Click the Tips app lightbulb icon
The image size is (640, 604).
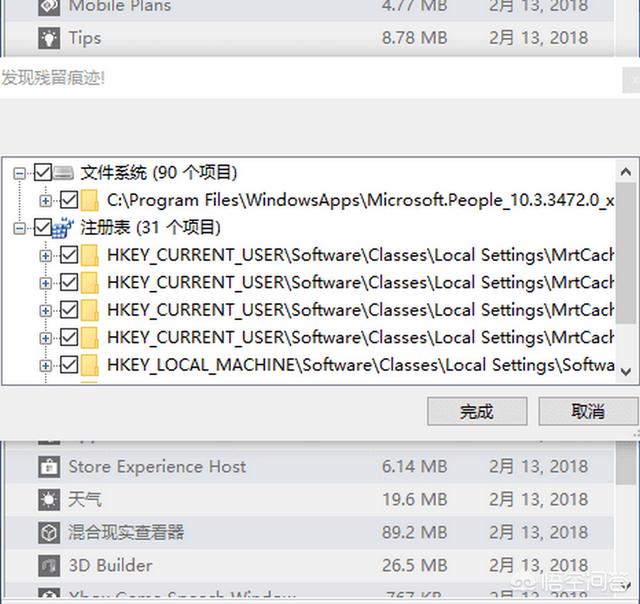tap(49, 38)
